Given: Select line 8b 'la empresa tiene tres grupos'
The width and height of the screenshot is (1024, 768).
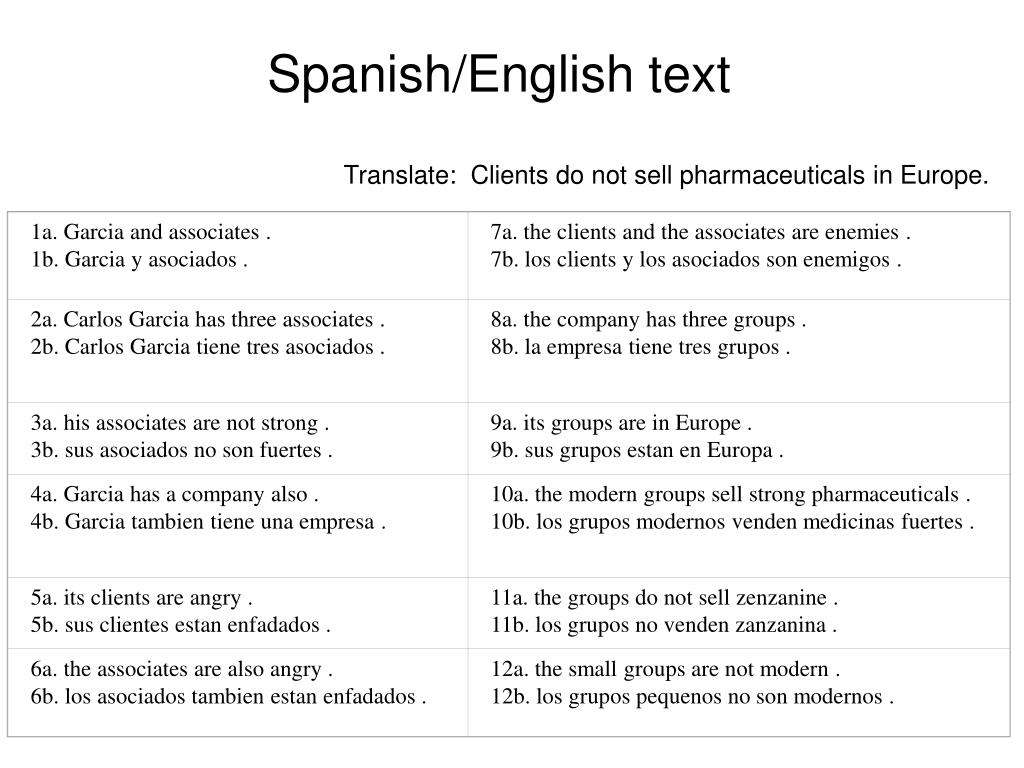Looking at the screenshot, I should [641, 347].
